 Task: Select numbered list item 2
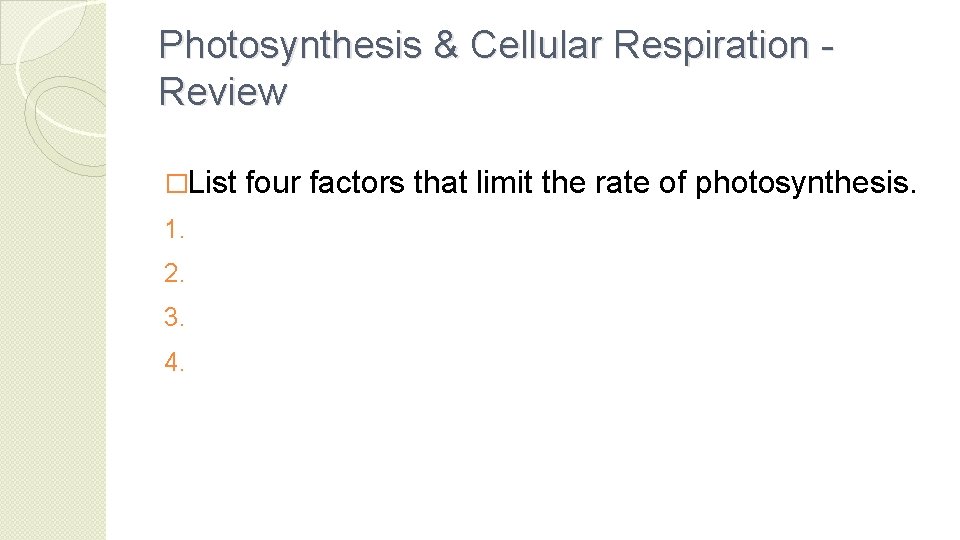175,273
